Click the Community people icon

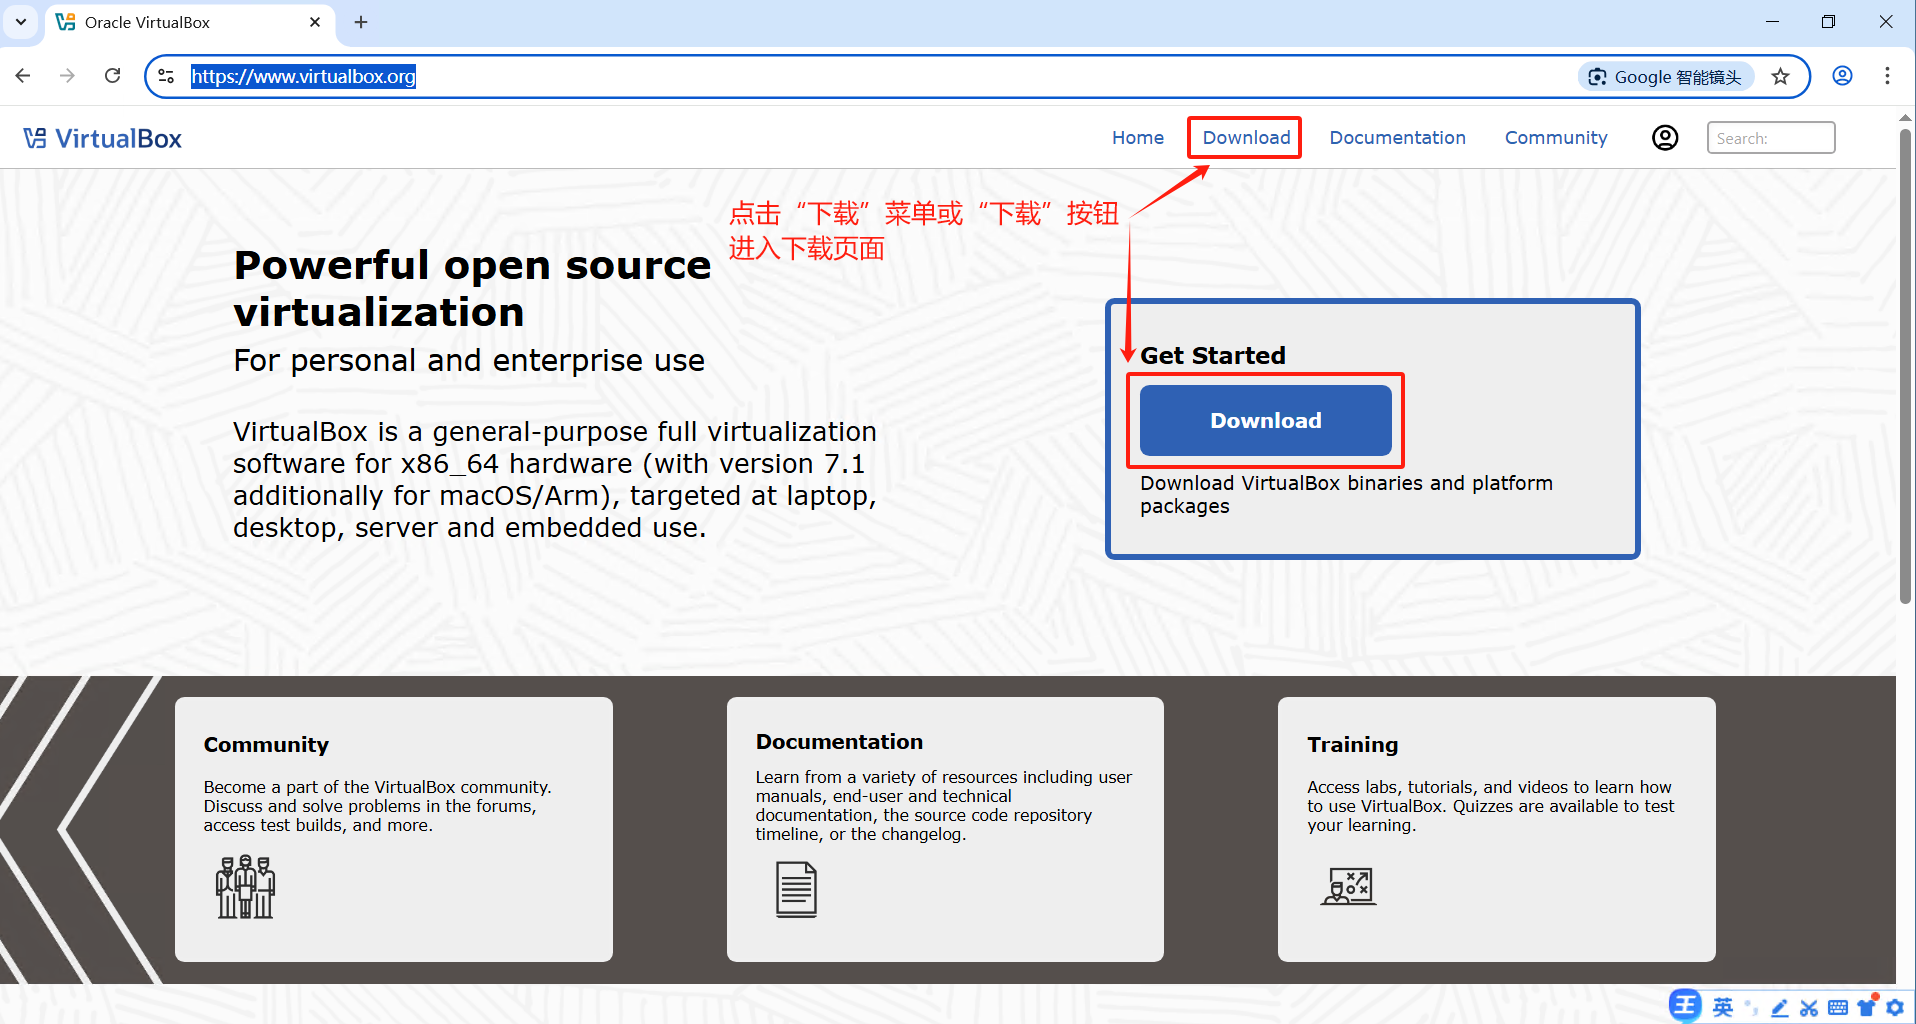tap(245, 887)
